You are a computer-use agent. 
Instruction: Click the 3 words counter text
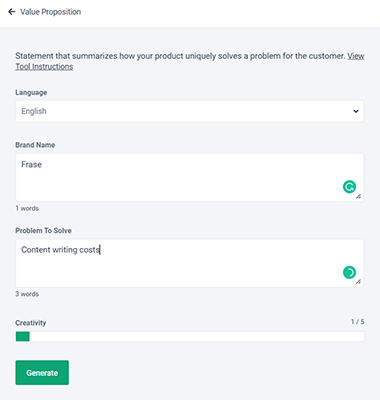pyautogui.click(x=27, y=294)
